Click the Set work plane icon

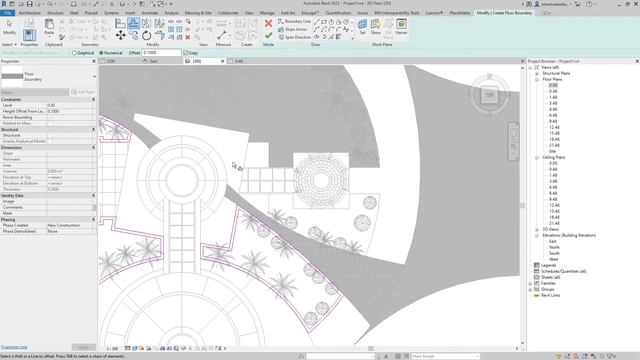pyautogui.click(x=362, y=24)
